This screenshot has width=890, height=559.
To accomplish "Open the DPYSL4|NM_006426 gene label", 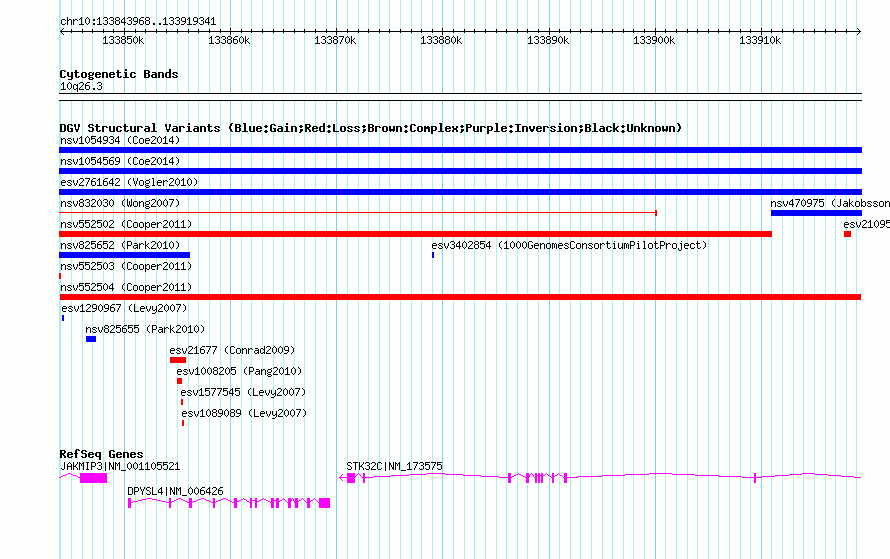I will pos(175,491).
